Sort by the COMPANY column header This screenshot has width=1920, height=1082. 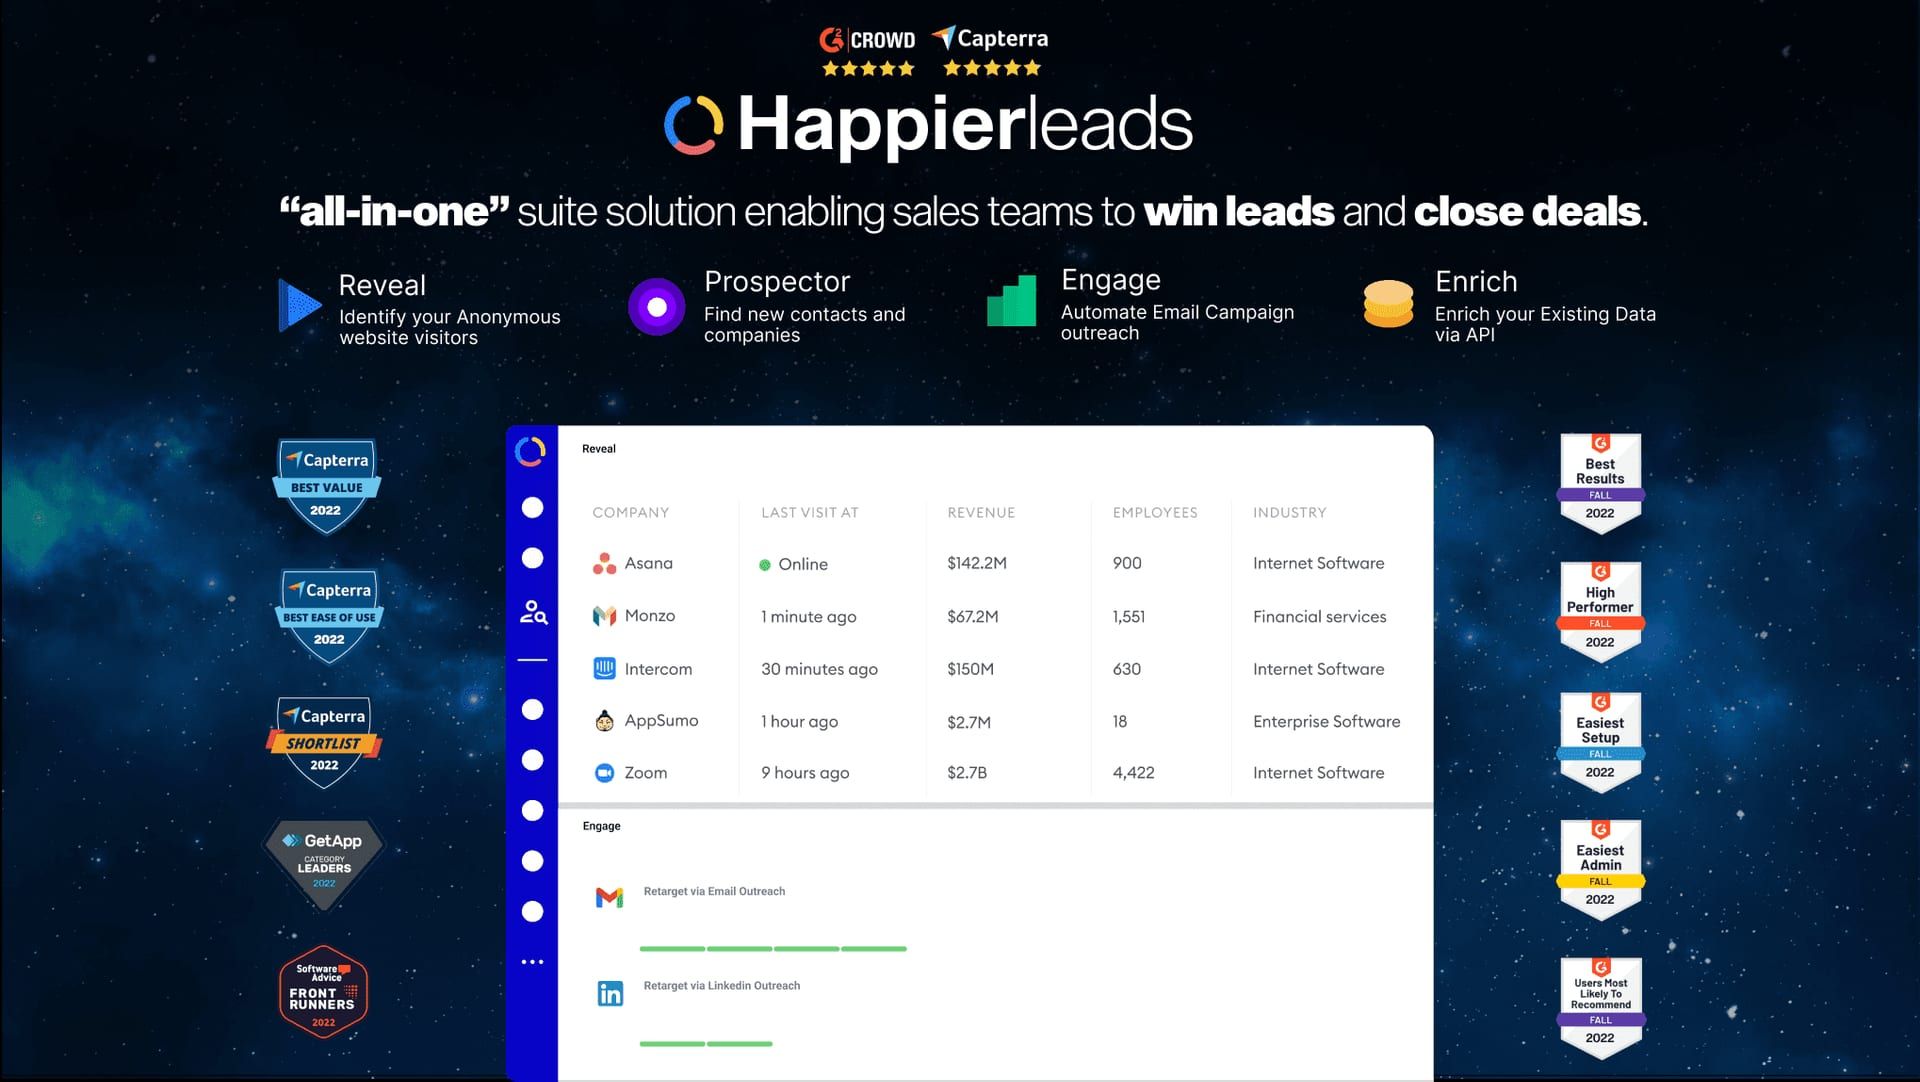[630, 512]
